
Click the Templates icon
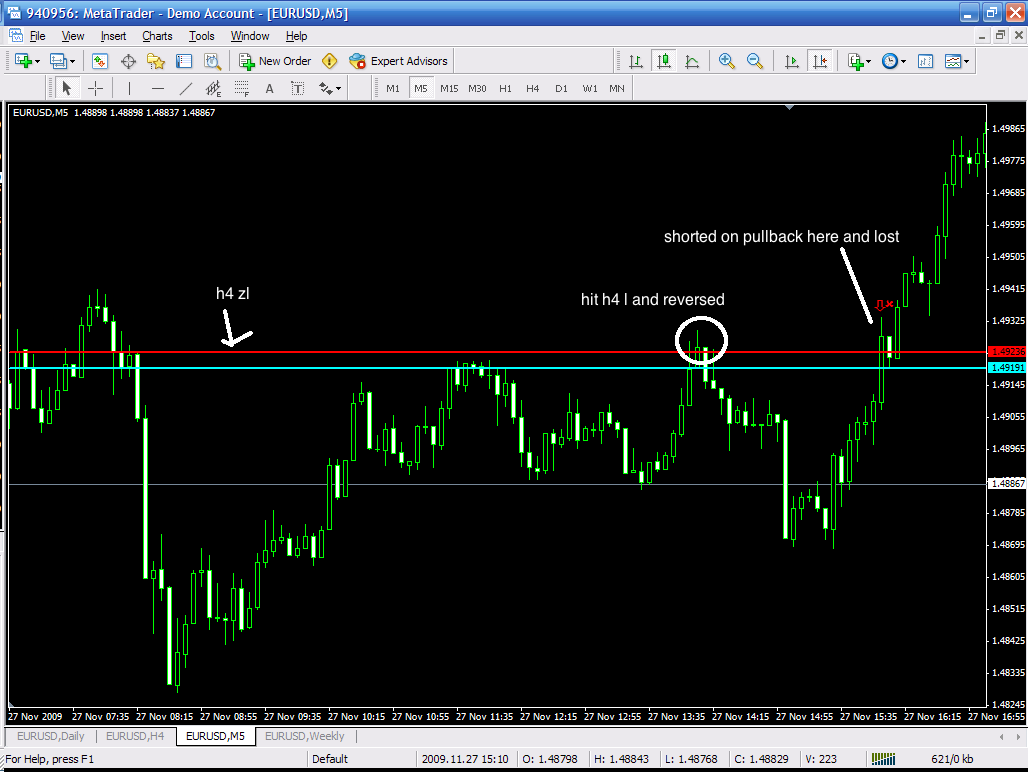pyautogui.click(x=953, y=61)
